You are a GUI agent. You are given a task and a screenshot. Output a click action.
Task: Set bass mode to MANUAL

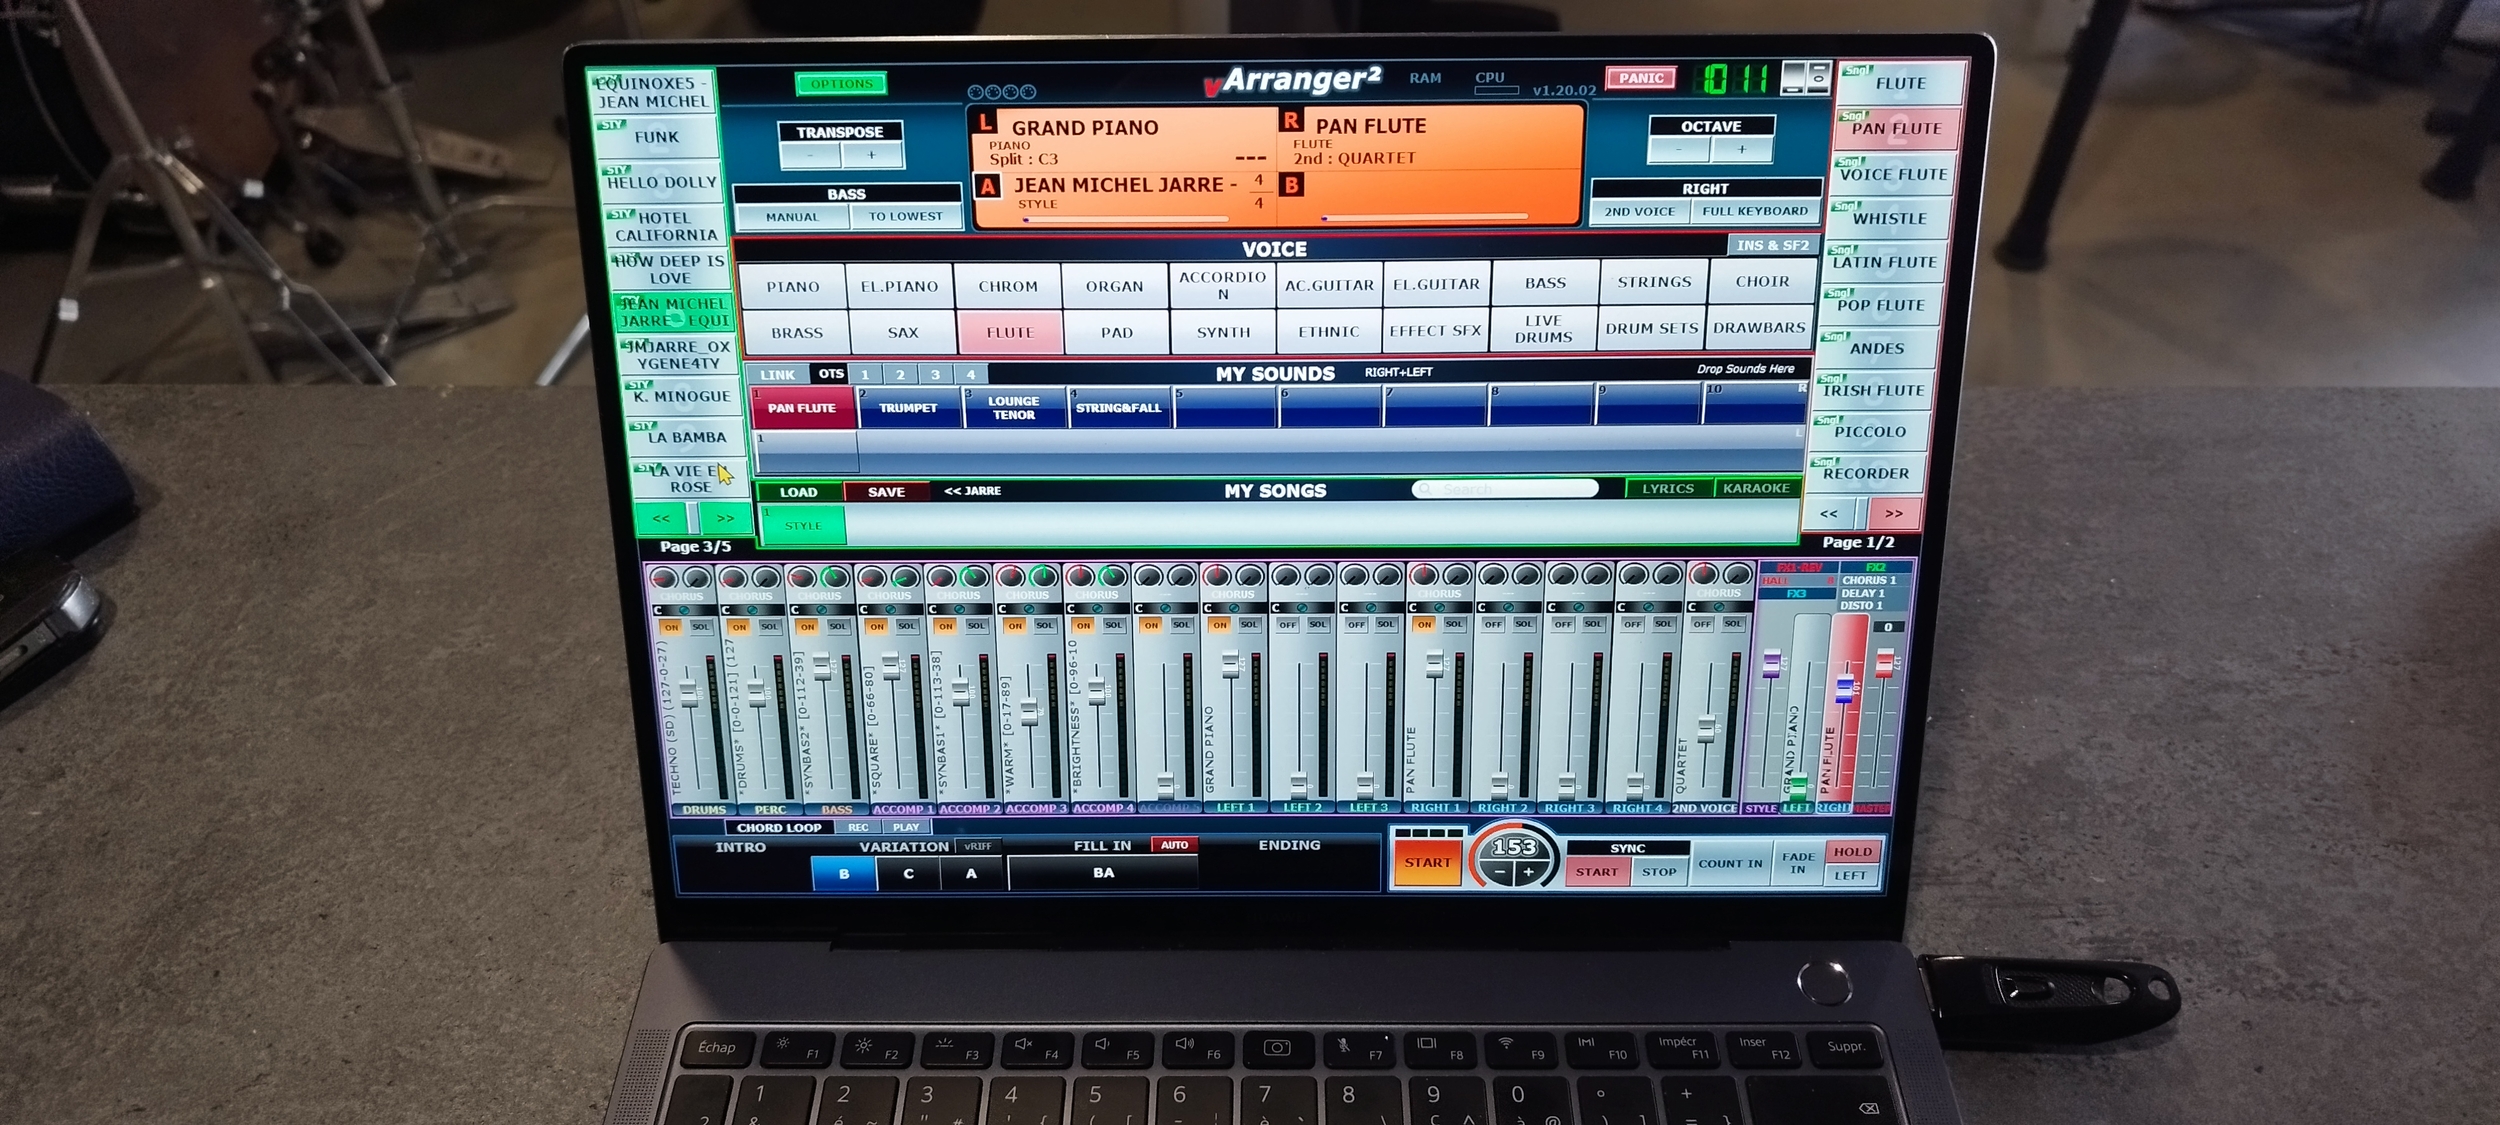(792, 217)
